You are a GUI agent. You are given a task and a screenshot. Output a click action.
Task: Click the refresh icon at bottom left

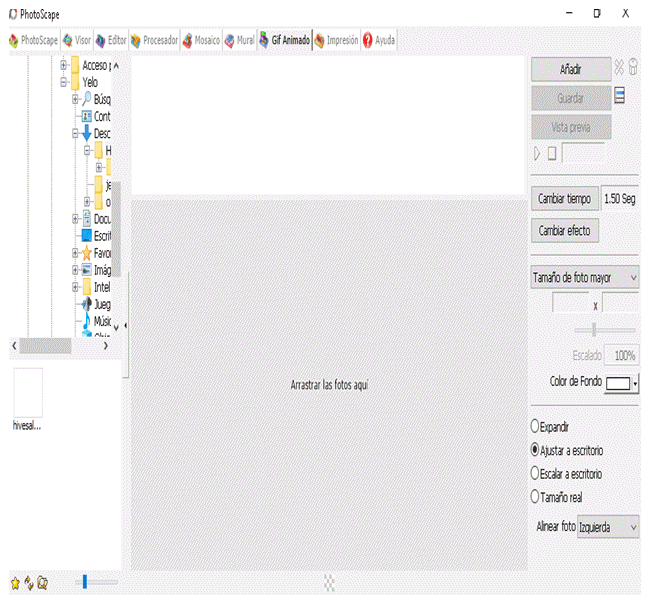tap(29, 583)
